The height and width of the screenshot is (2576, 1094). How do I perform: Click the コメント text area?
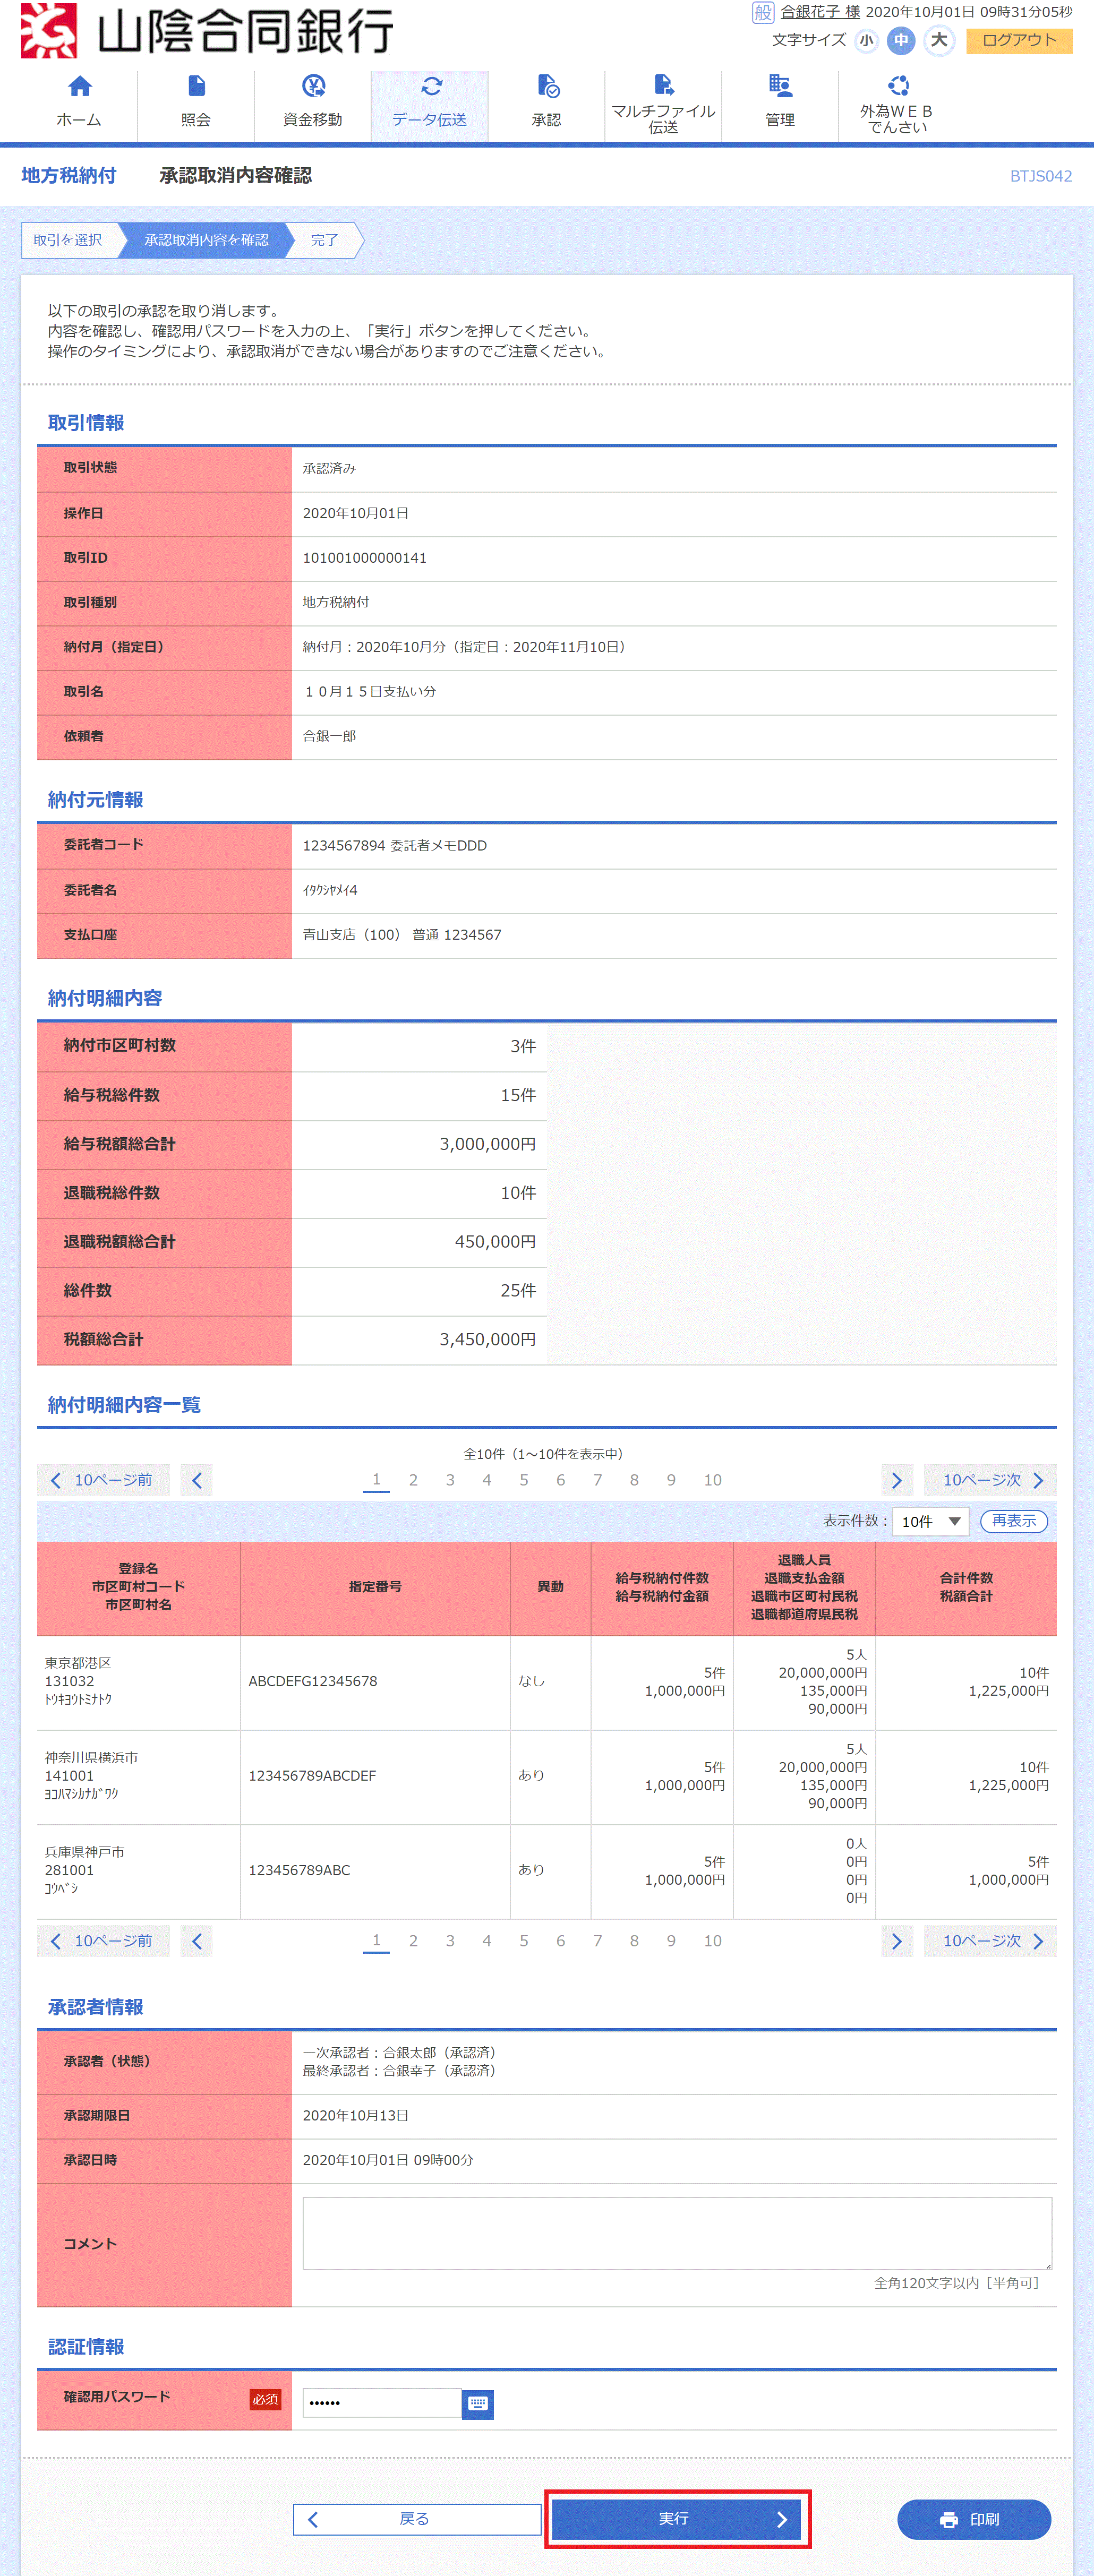(677, 2233)
